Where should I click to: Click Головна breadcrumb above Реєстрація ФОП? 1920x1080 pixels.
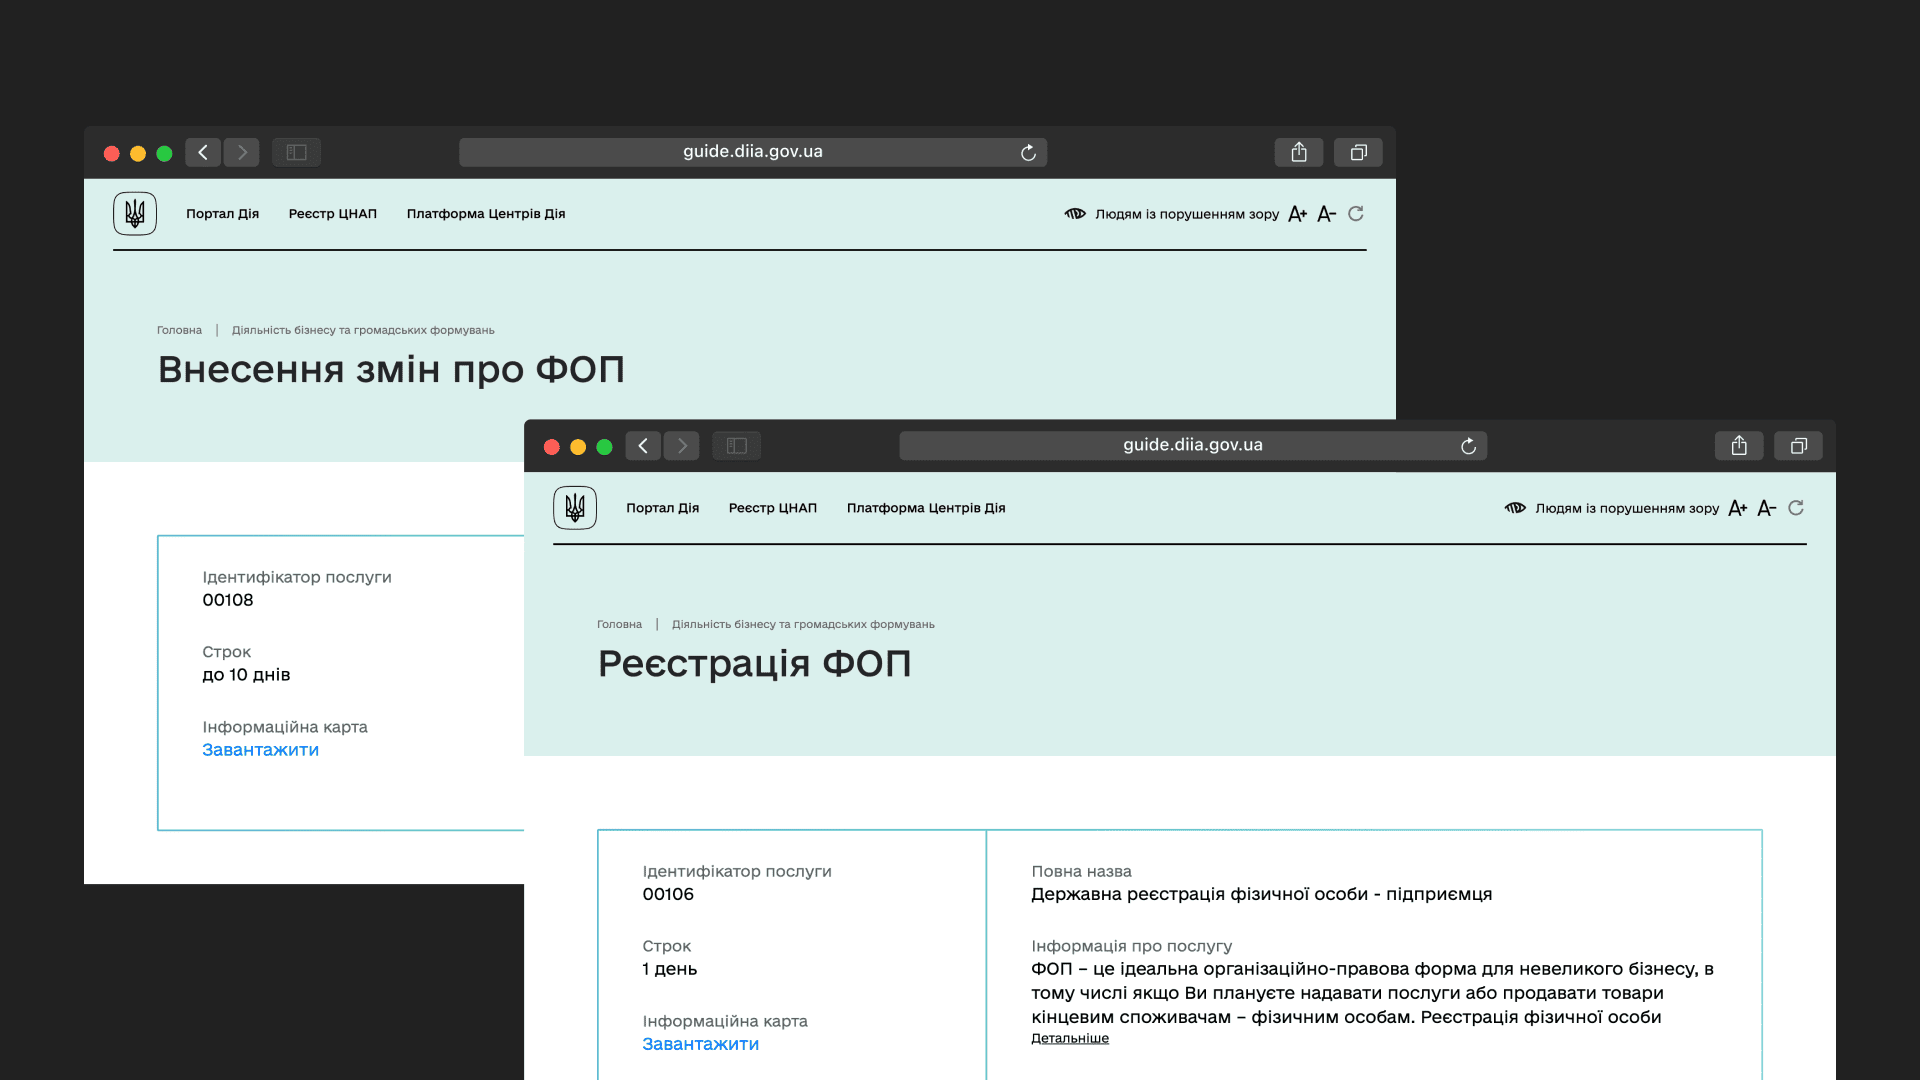click(619, 624)
